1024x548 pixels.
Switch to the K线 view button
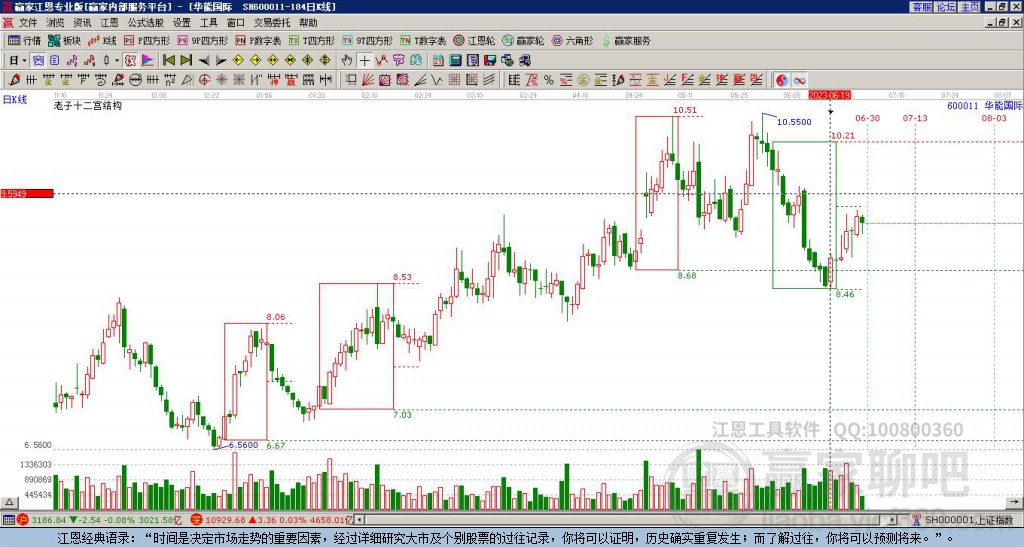(103, 40)
